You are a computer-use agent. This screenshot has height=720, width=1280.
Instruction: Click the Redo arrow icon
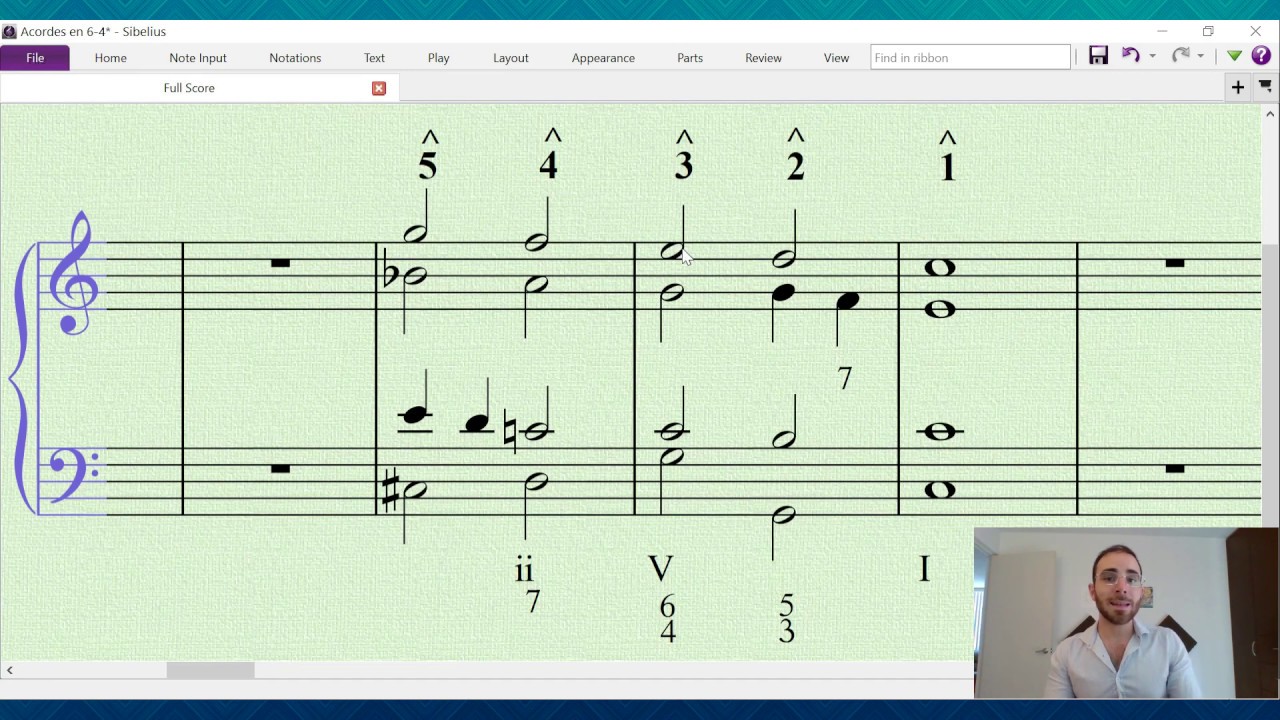coord(1180,56)
